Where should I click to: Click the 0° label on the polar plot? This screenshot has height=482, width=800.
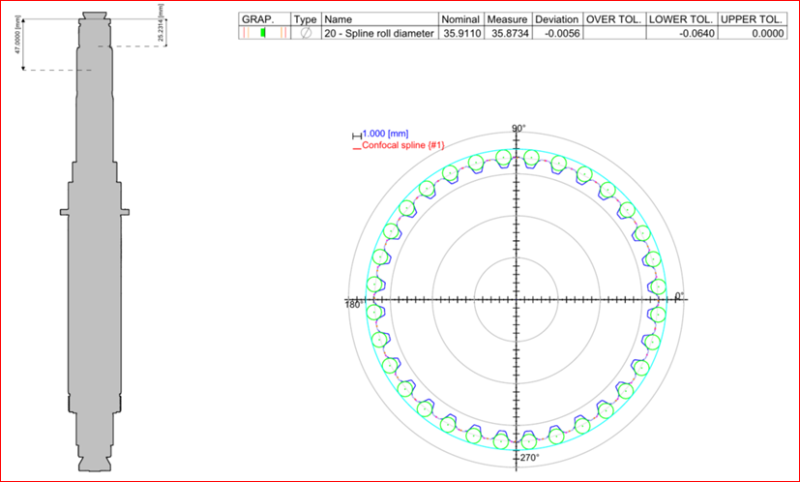[x=679, y=295]
